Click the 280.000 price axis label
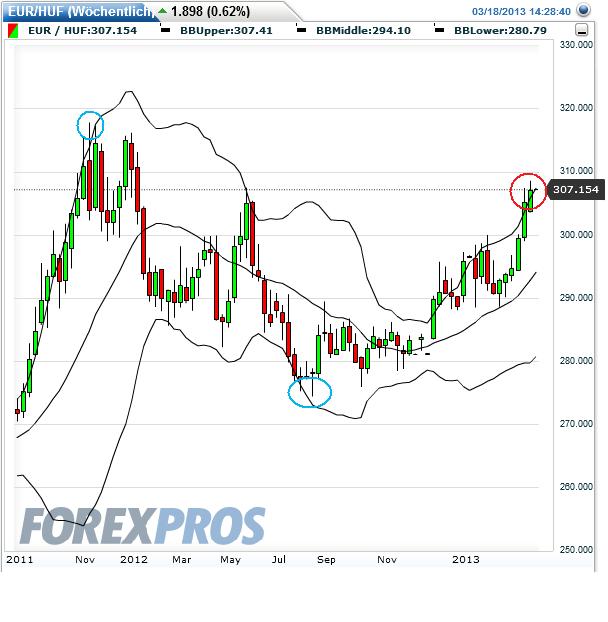This screenshot has width=608, height=622. pyautogui.click(x=576, y=361)
